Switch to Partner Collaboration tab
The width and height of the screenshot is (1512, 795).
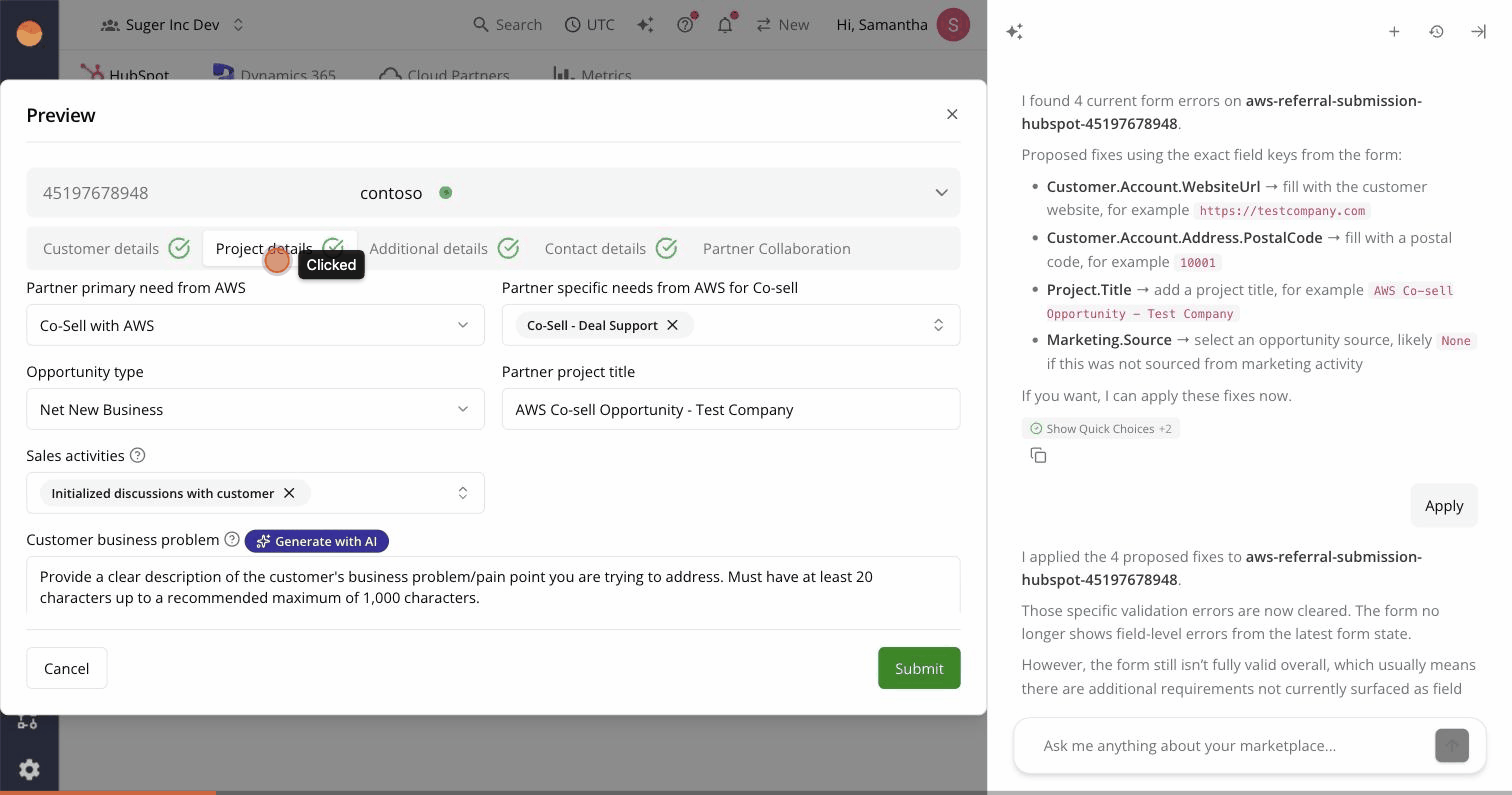point(777,248)
